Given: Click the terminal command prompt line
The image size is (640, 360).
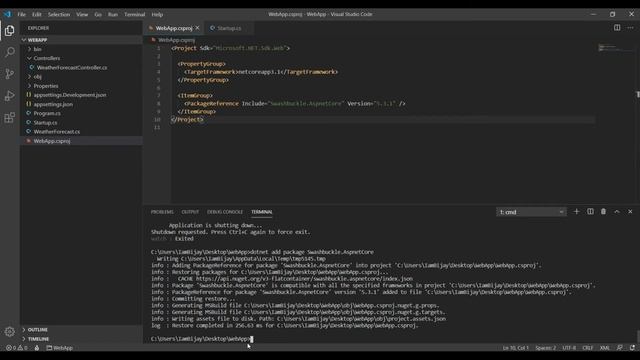Looking at the screenshot, I should (202, 339).
